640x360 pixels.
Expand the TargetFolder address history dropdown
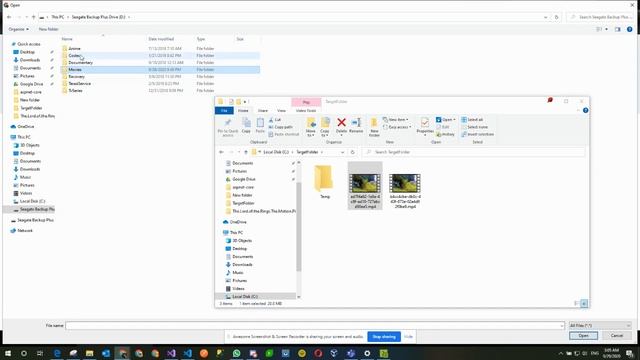(342, 152)
